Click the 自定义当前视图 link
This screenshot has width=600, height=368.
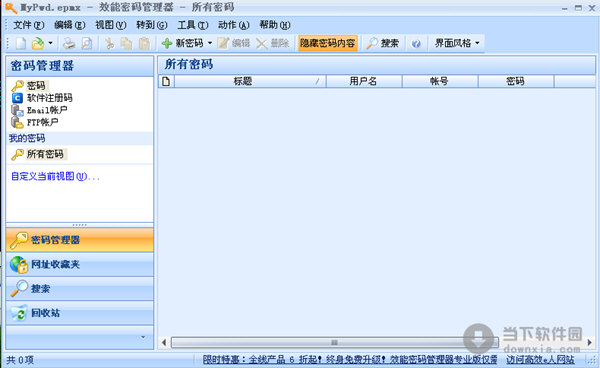click(55, 176)
